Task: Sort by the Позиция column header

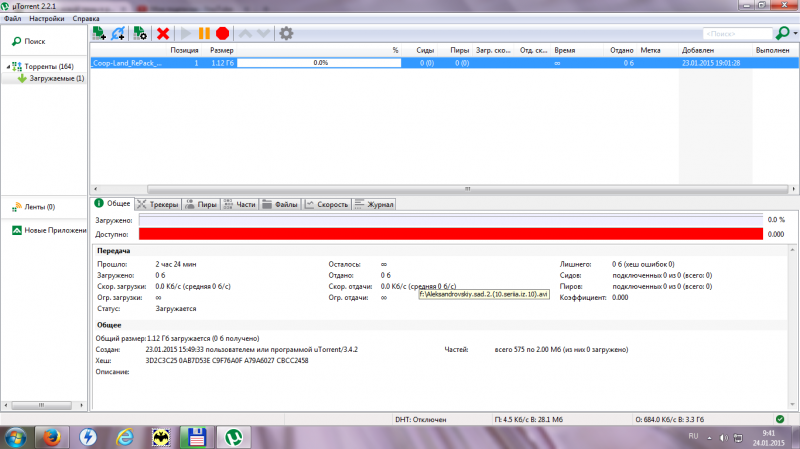Action: point(184,50)
